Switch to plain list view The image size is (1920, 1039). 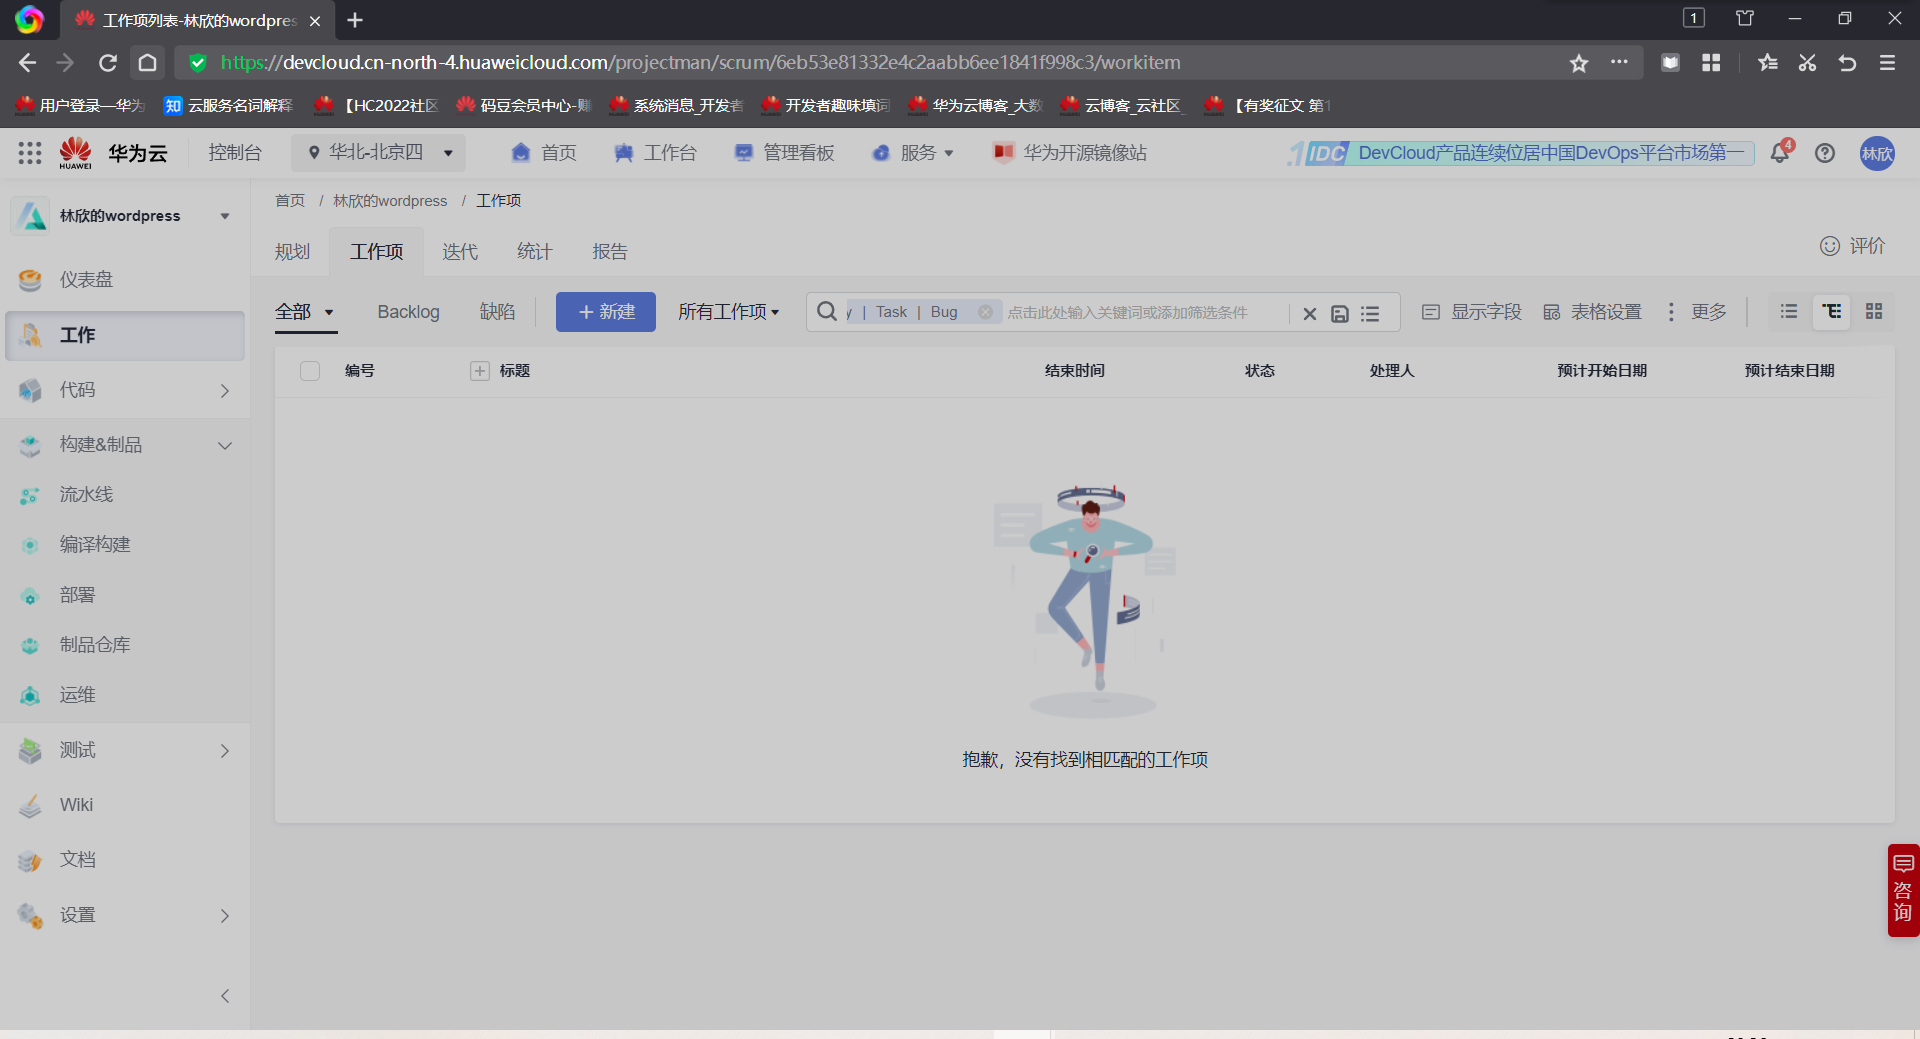1789,312
